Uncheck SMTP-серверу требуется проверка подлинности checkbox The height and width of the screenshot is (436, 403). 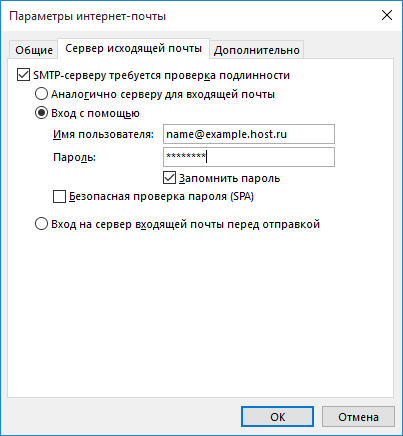point(23,75)
